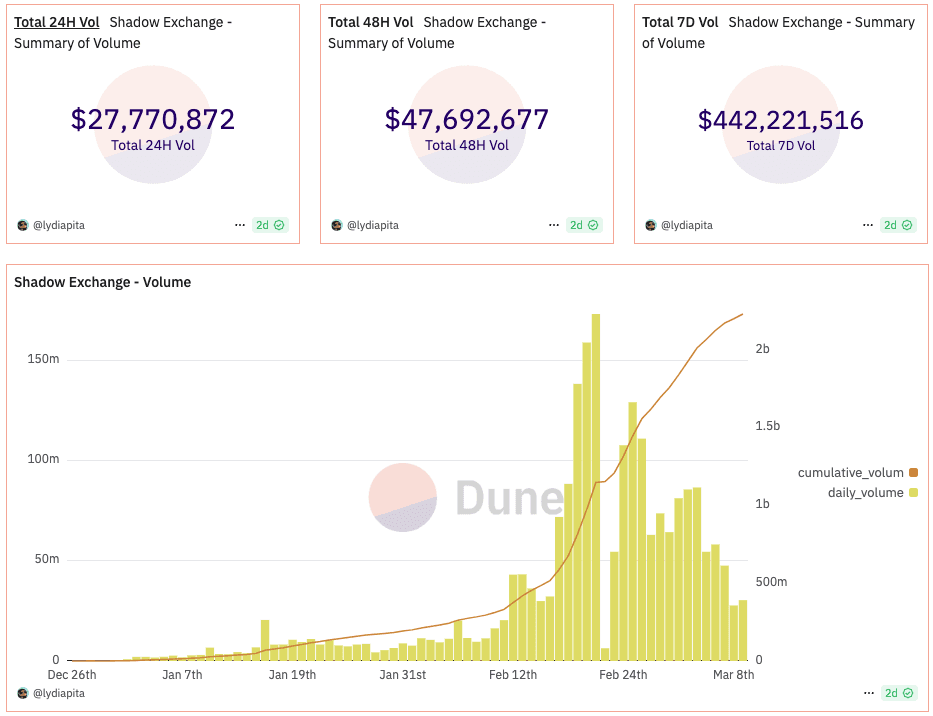Click lydiapita avatar icon in 48H Vol card
Viewport: 933px width, 716px height.
pyautogui.click(x=337, y=225)
